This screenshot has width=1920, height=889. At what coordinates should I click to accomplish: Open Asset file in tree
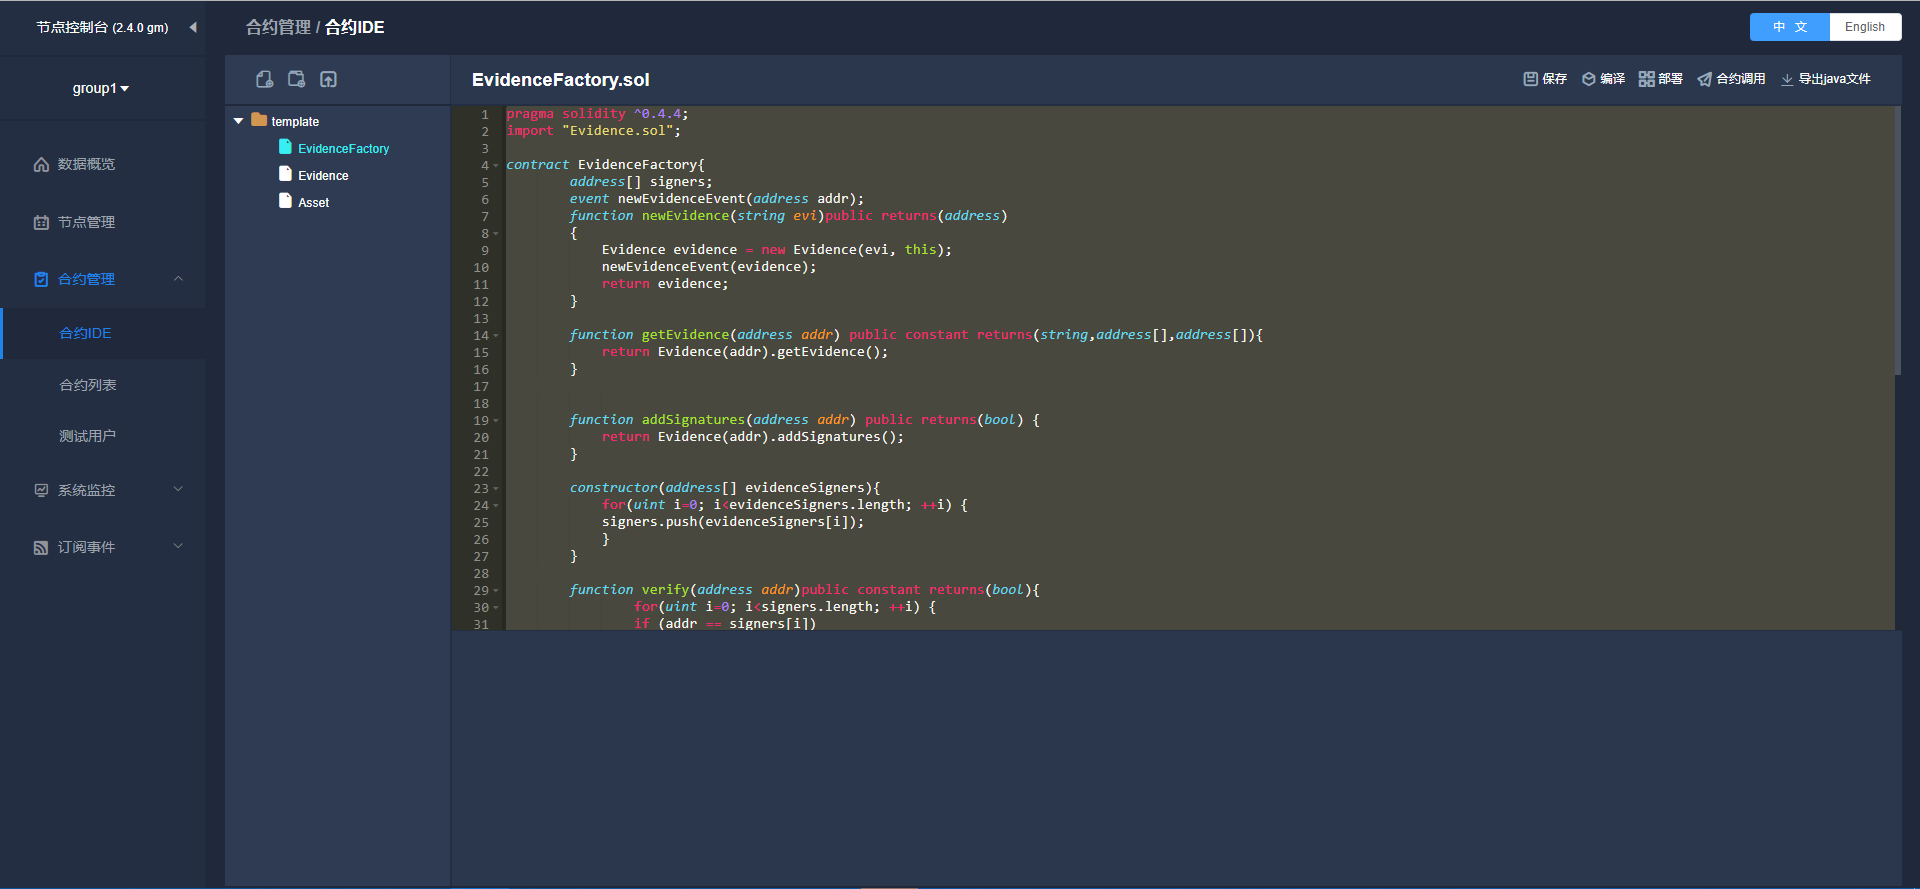[x=313, y=202]
